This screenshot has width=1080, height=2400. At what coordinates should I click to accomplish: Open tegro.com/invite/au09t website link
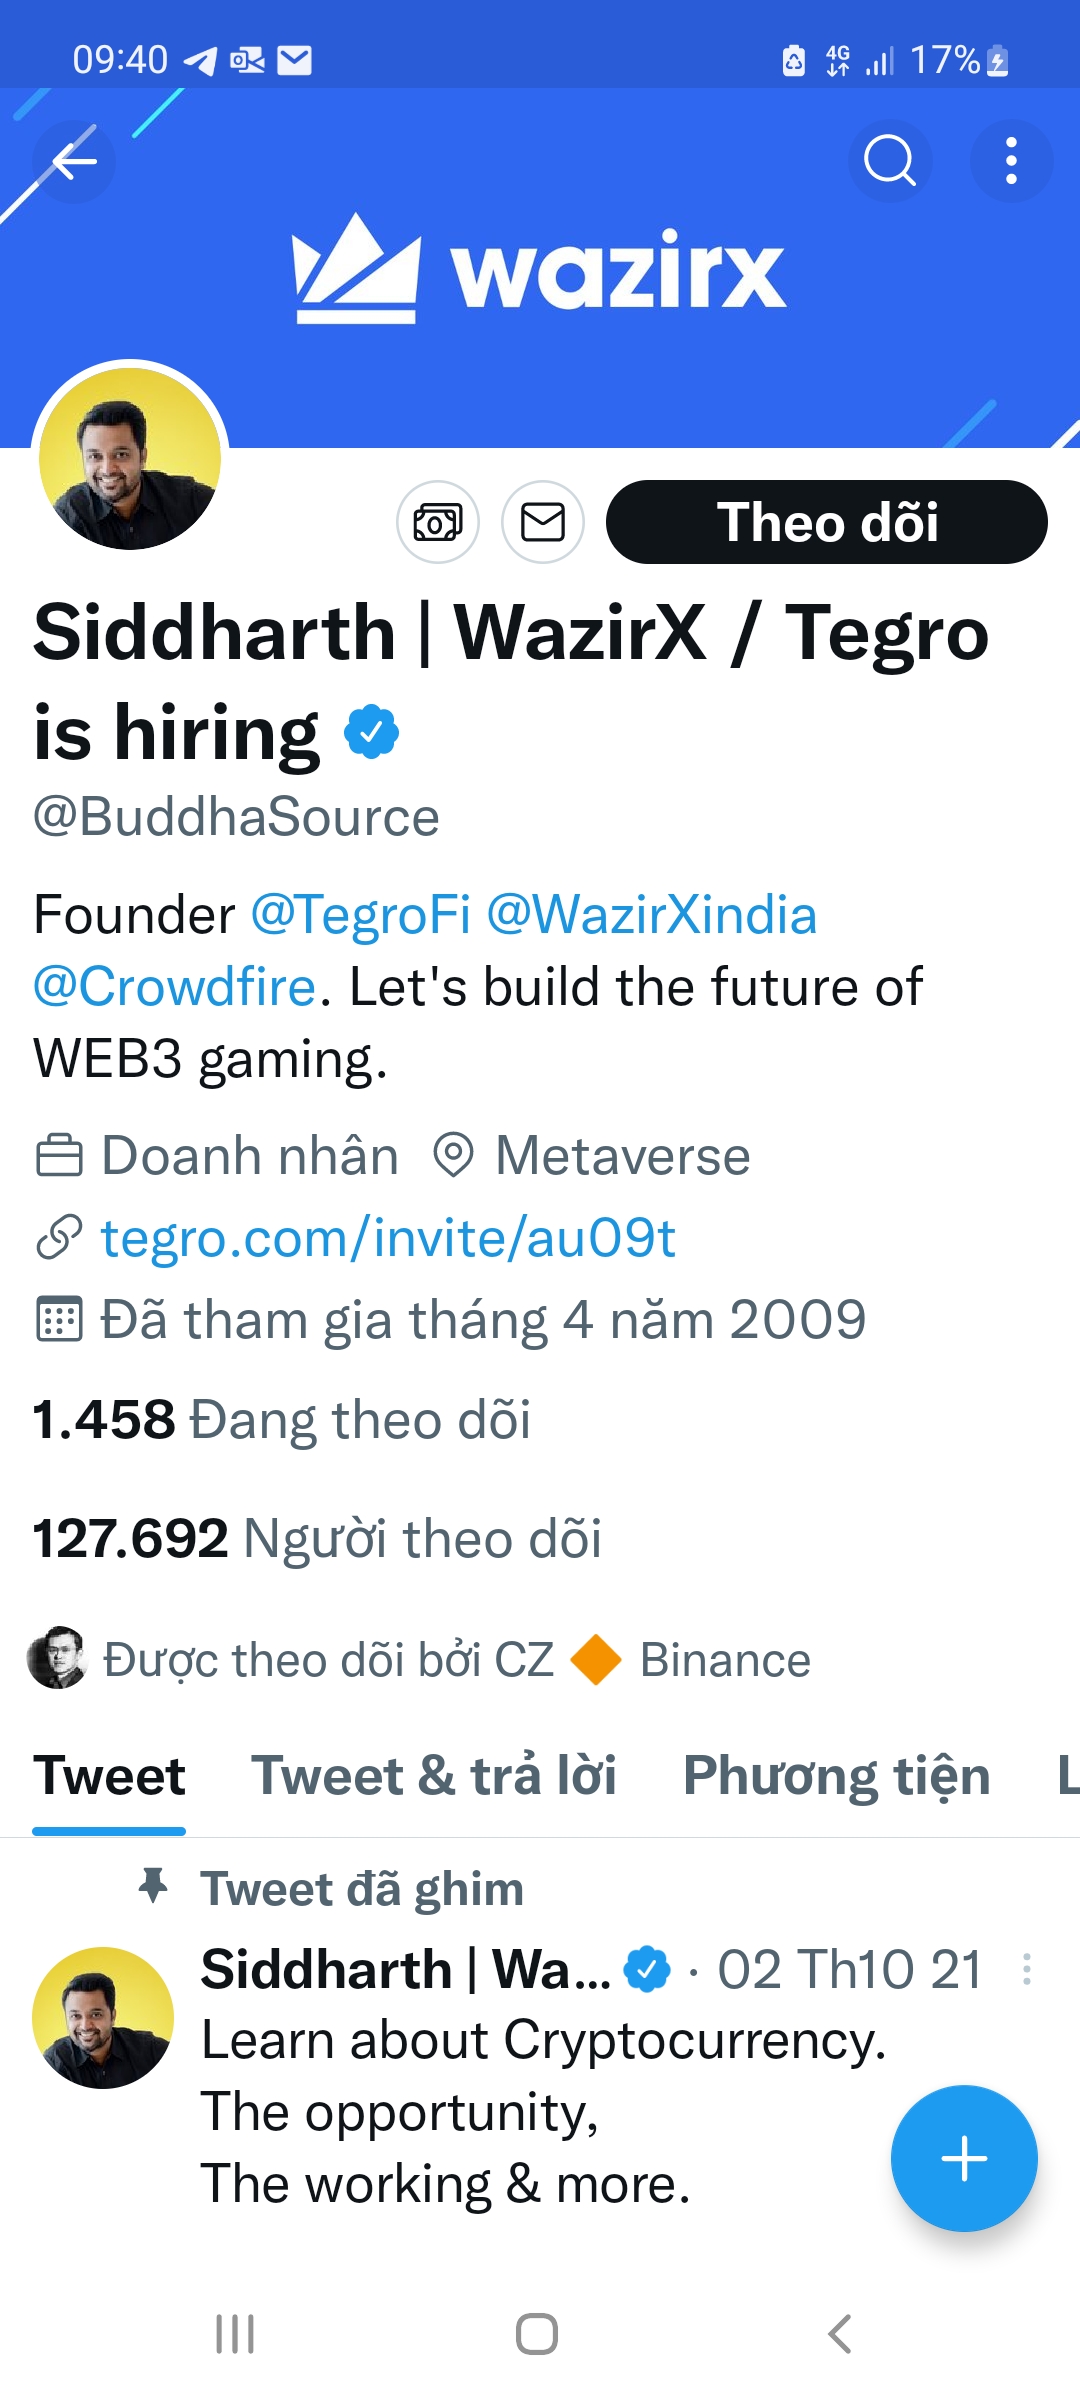click(388, 1238)
